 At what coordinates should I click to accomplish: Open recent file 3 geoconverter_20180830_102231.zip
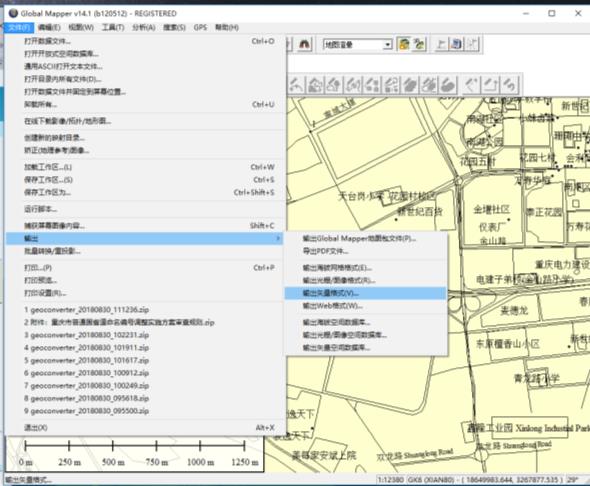click(145, 335)
